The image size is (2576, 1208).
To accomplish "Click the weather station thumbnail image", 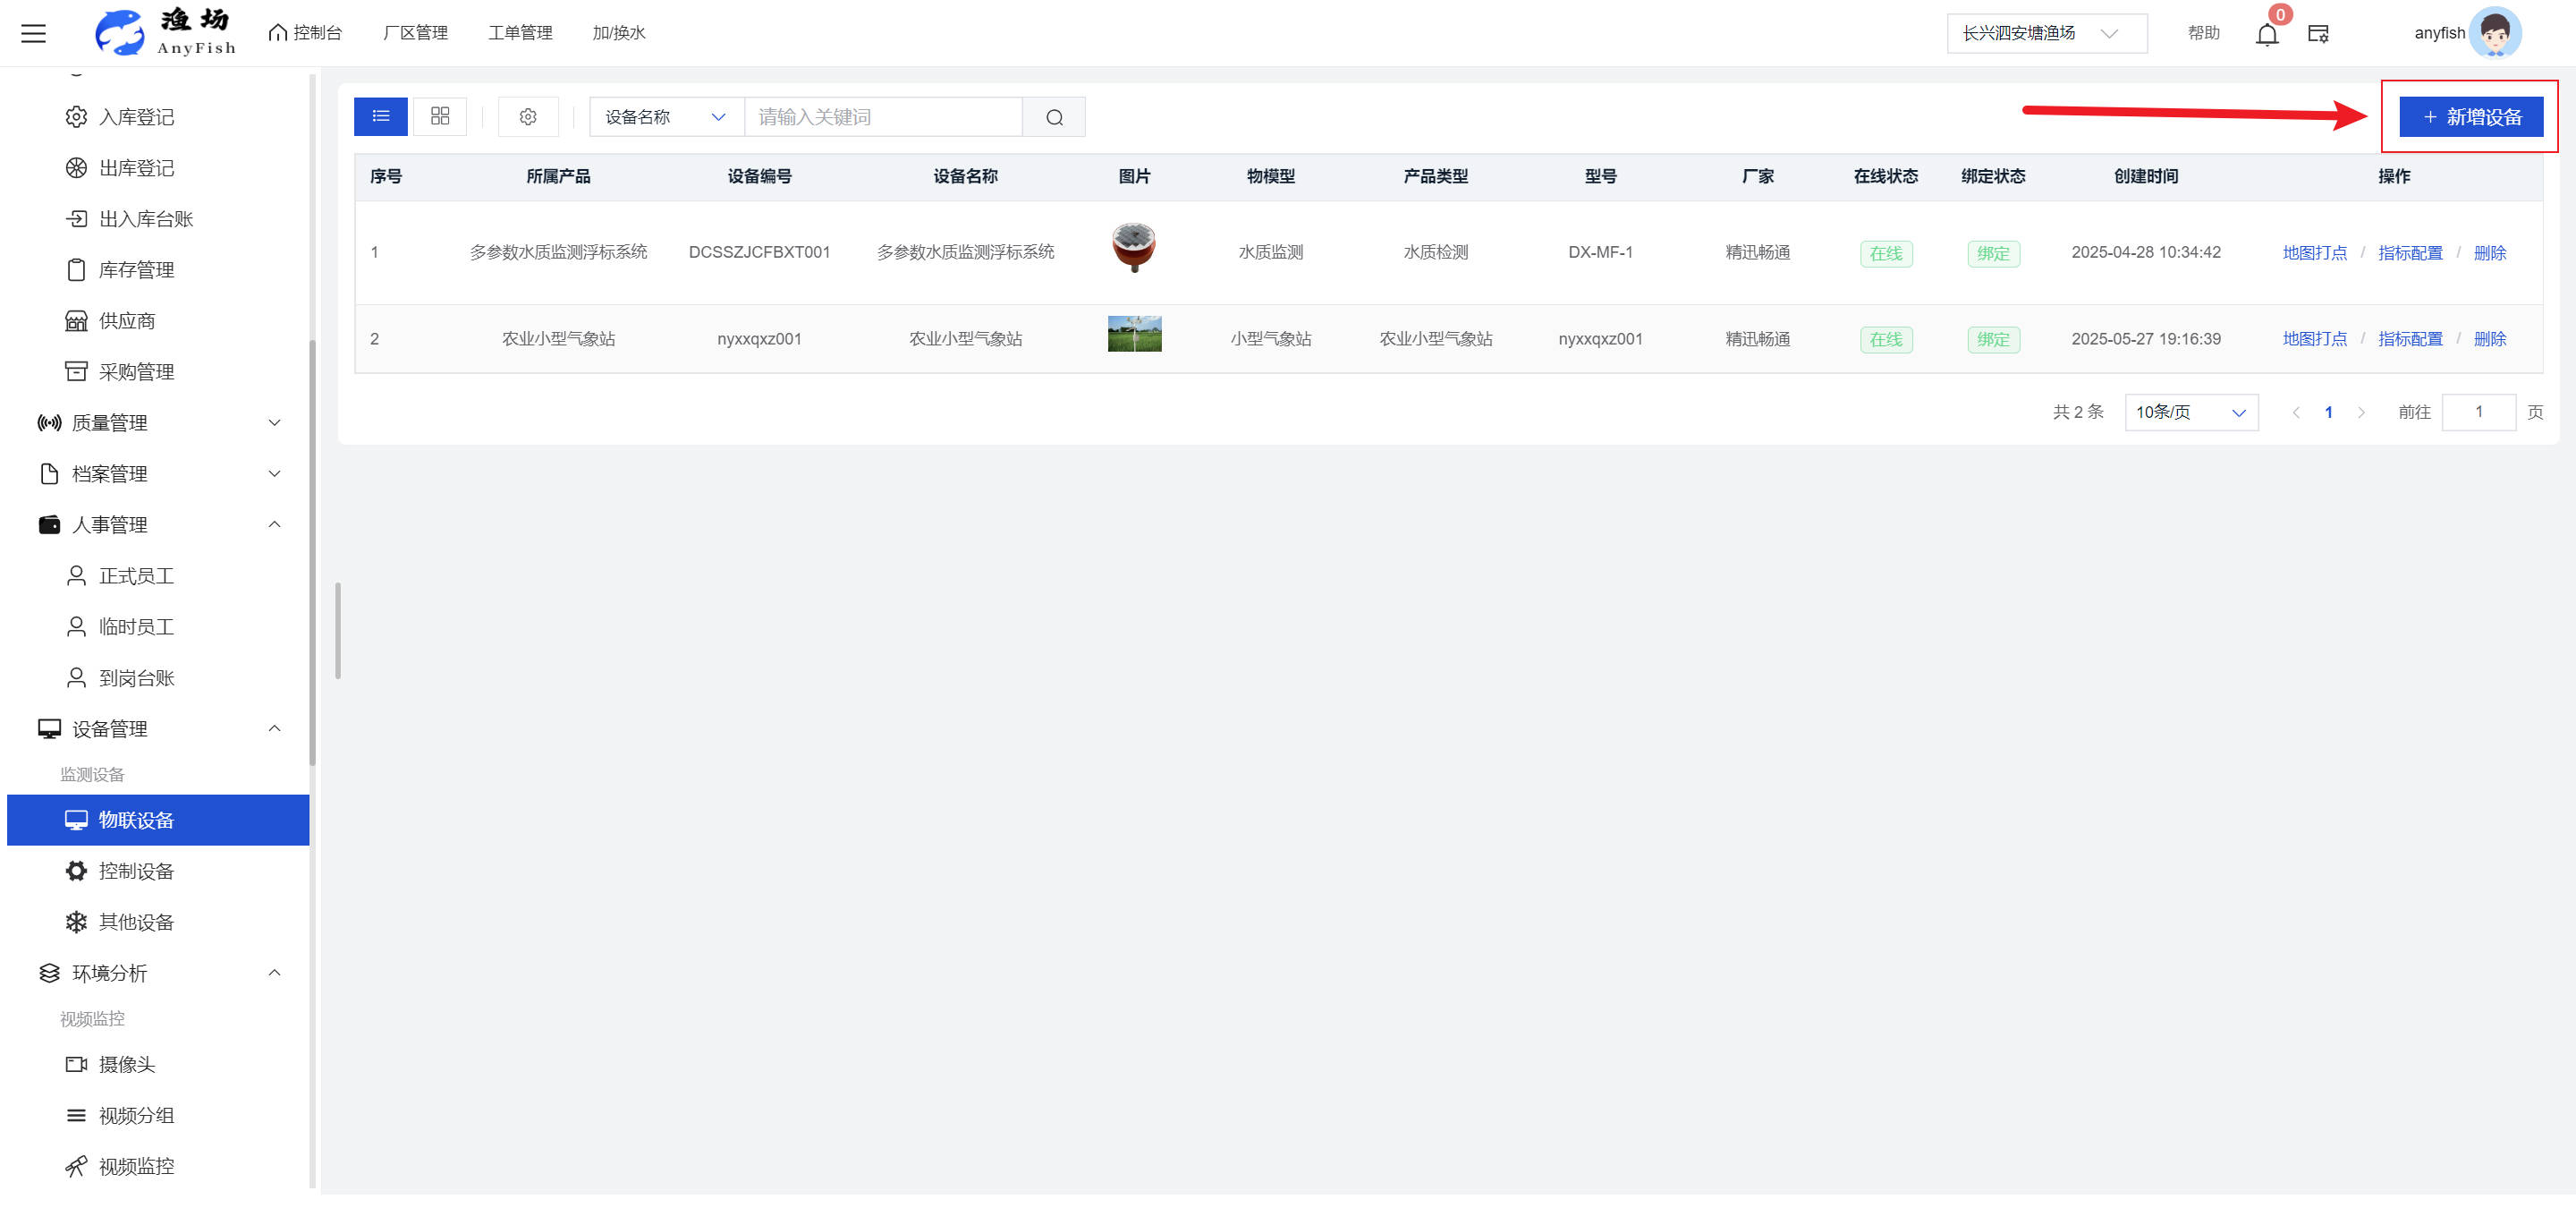I will pyautogui.click(x=1134, y=334).
